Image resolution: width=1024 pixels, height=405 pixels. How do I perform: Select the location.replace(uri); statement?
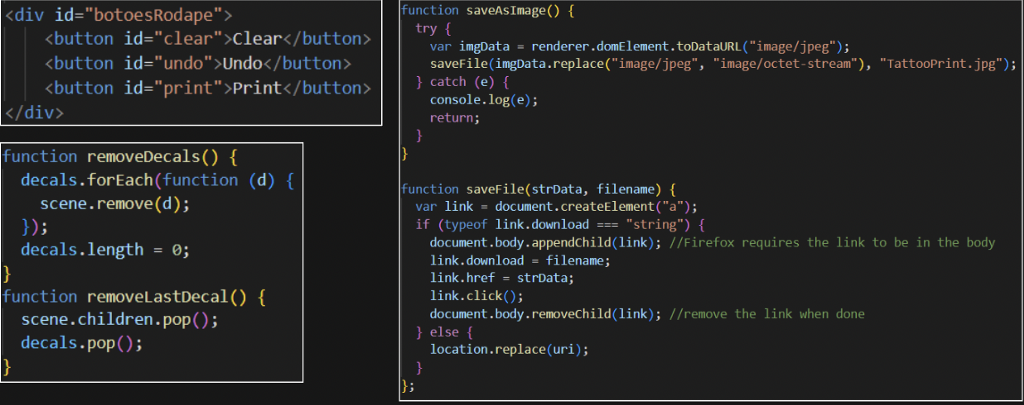[509, 349]
